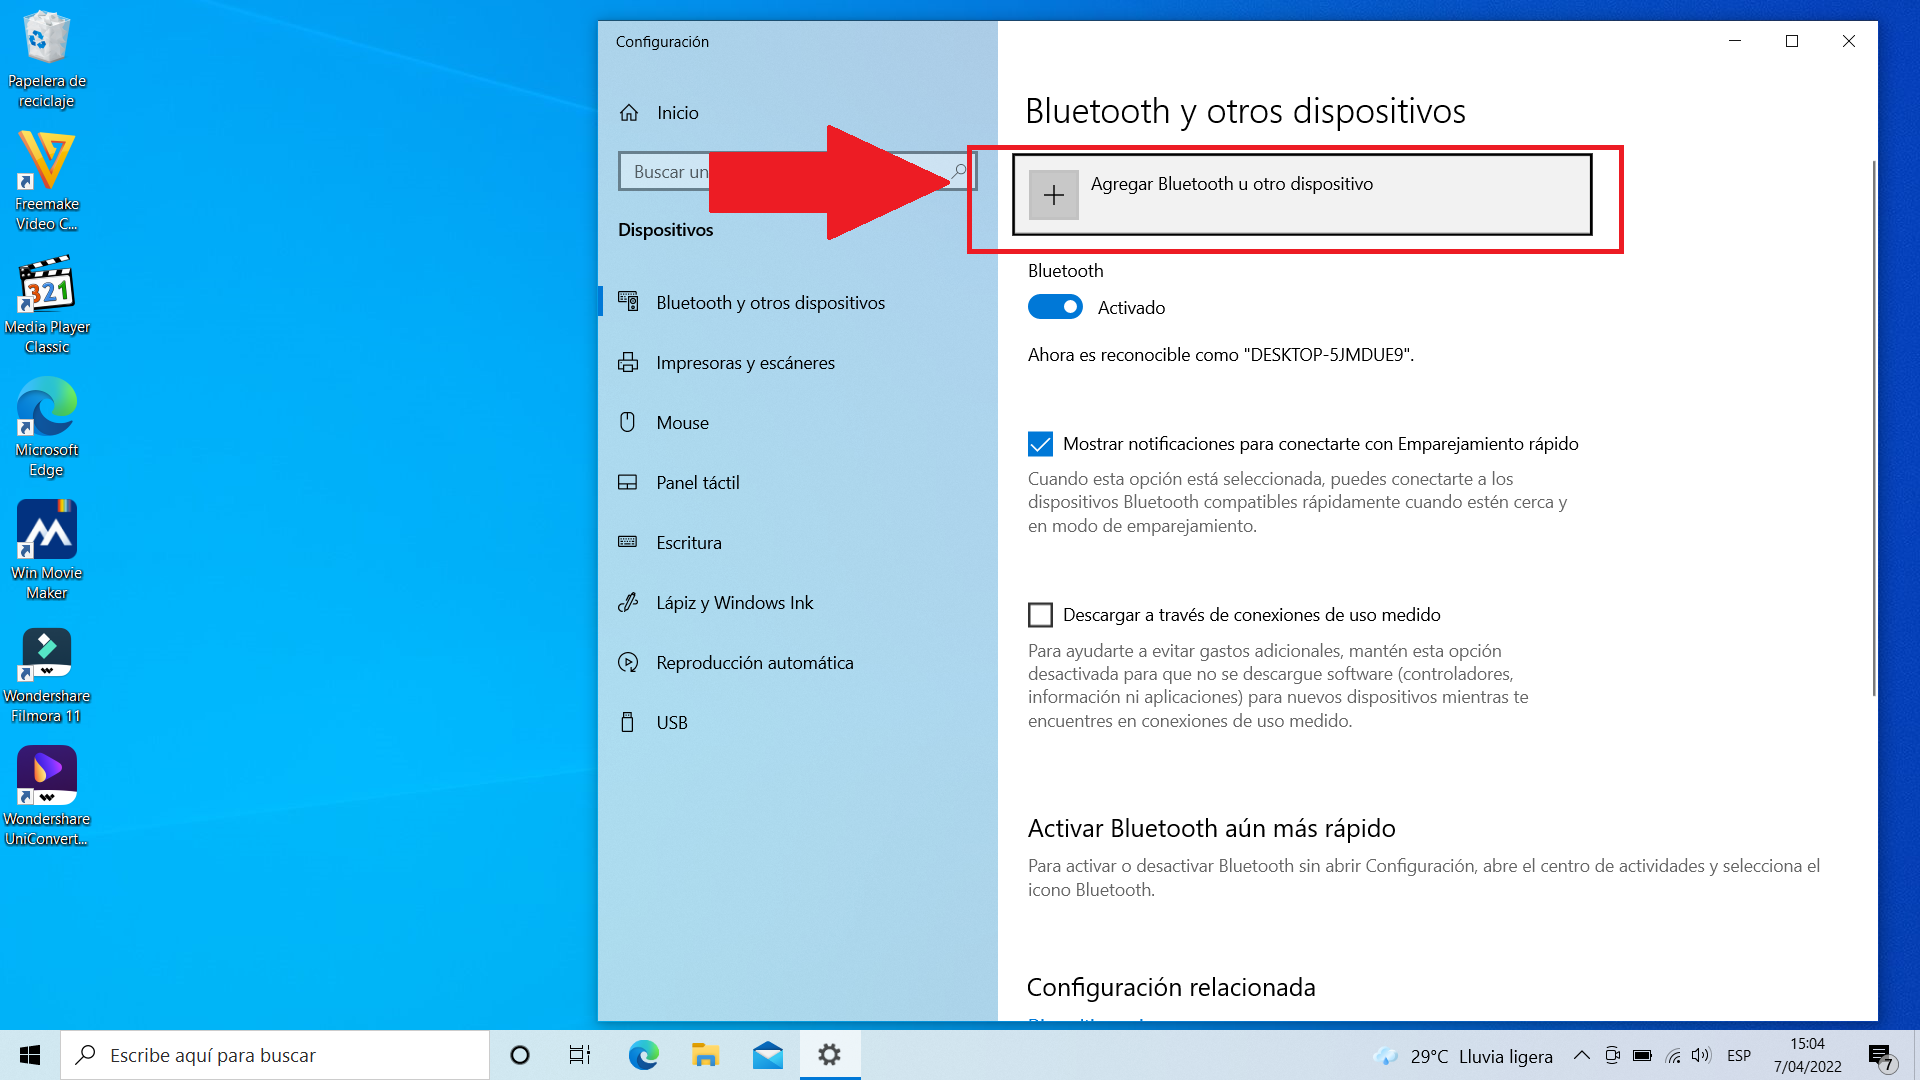
Task: Click Agregar Bluetooth u otro dispositivo
Action: [1231, 184]
